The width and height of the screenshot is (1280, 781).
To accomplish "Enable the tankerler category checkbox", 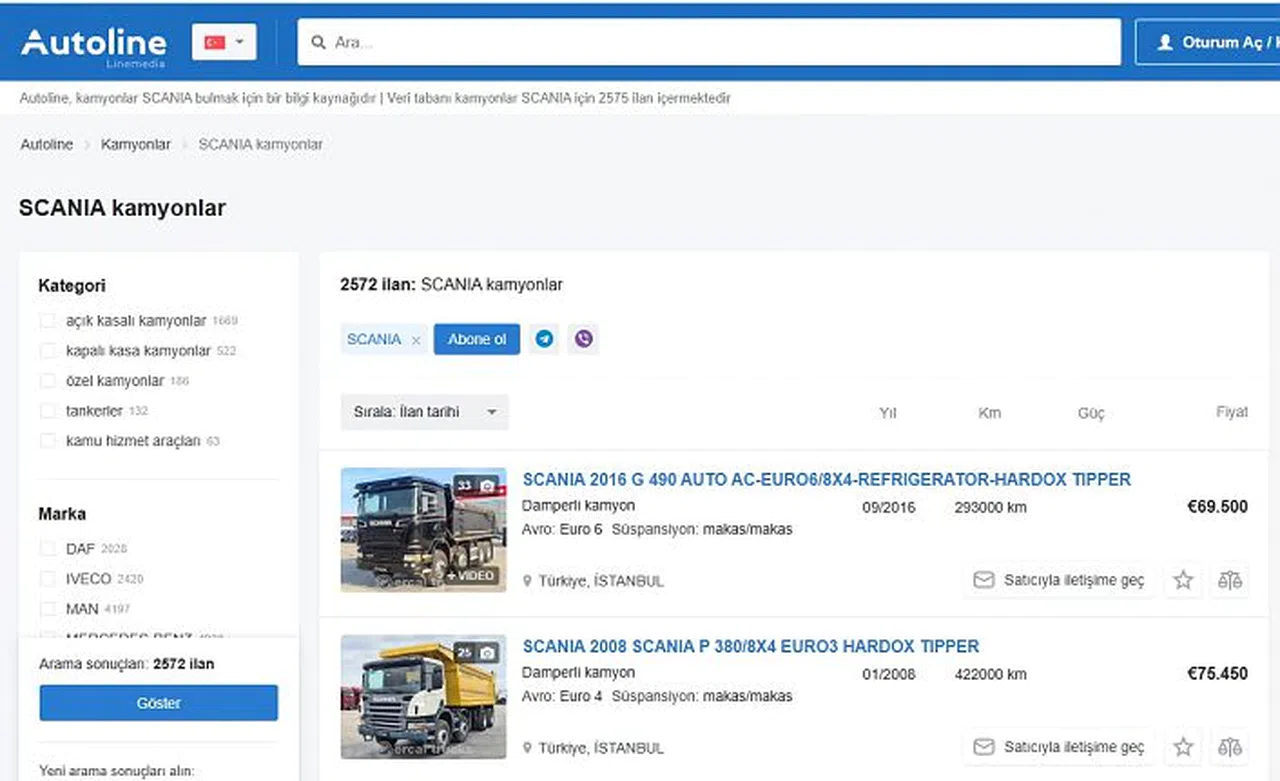I will point(47,411).
